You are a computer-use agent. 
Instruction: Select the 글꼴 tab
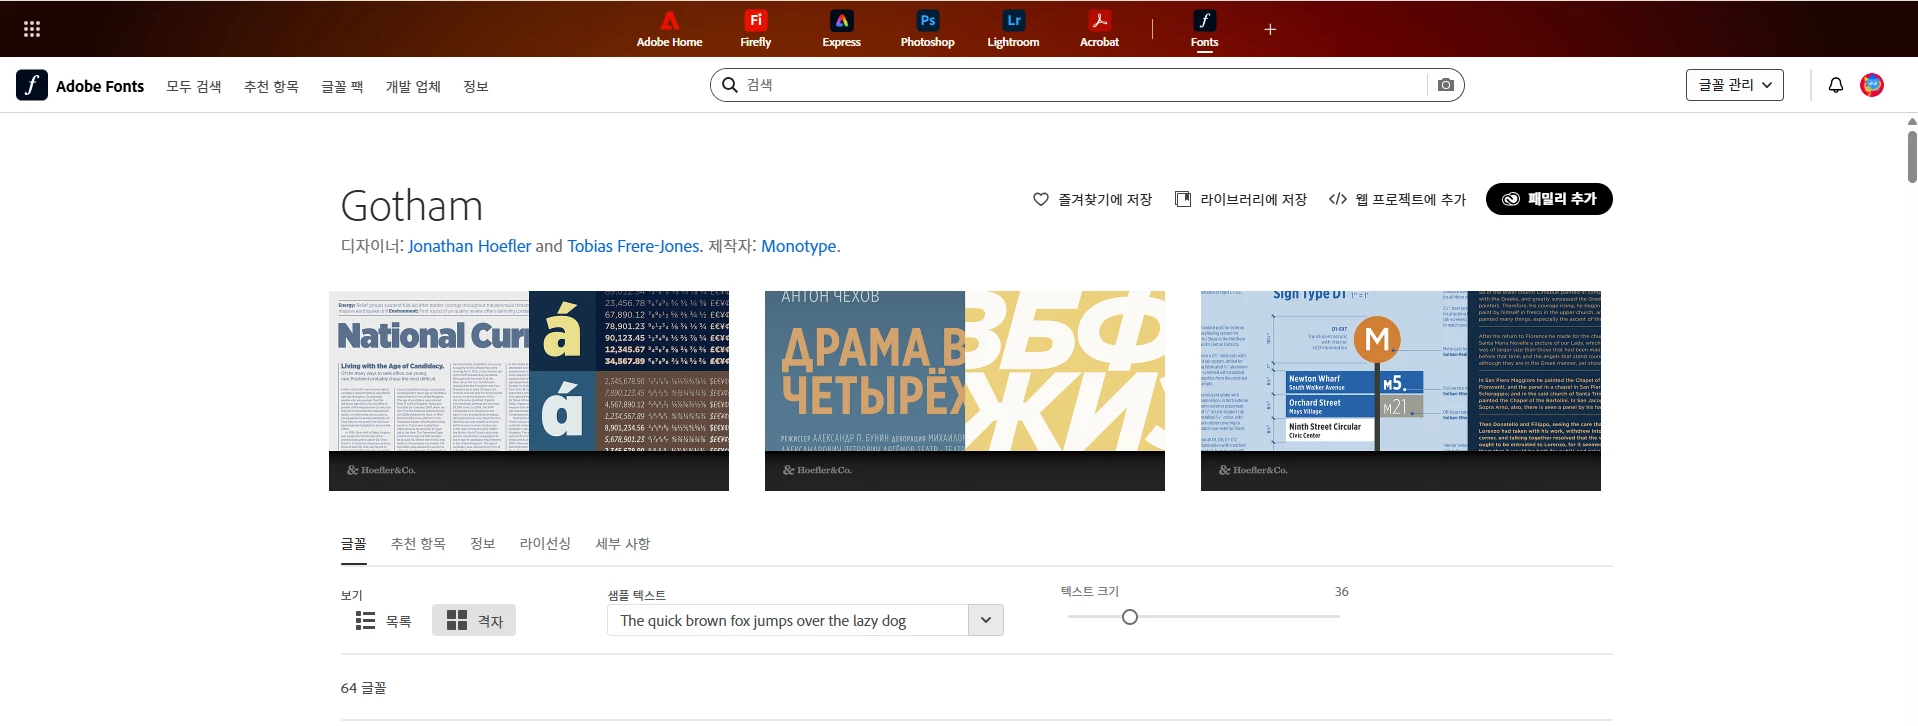click(x=354, y=543)
